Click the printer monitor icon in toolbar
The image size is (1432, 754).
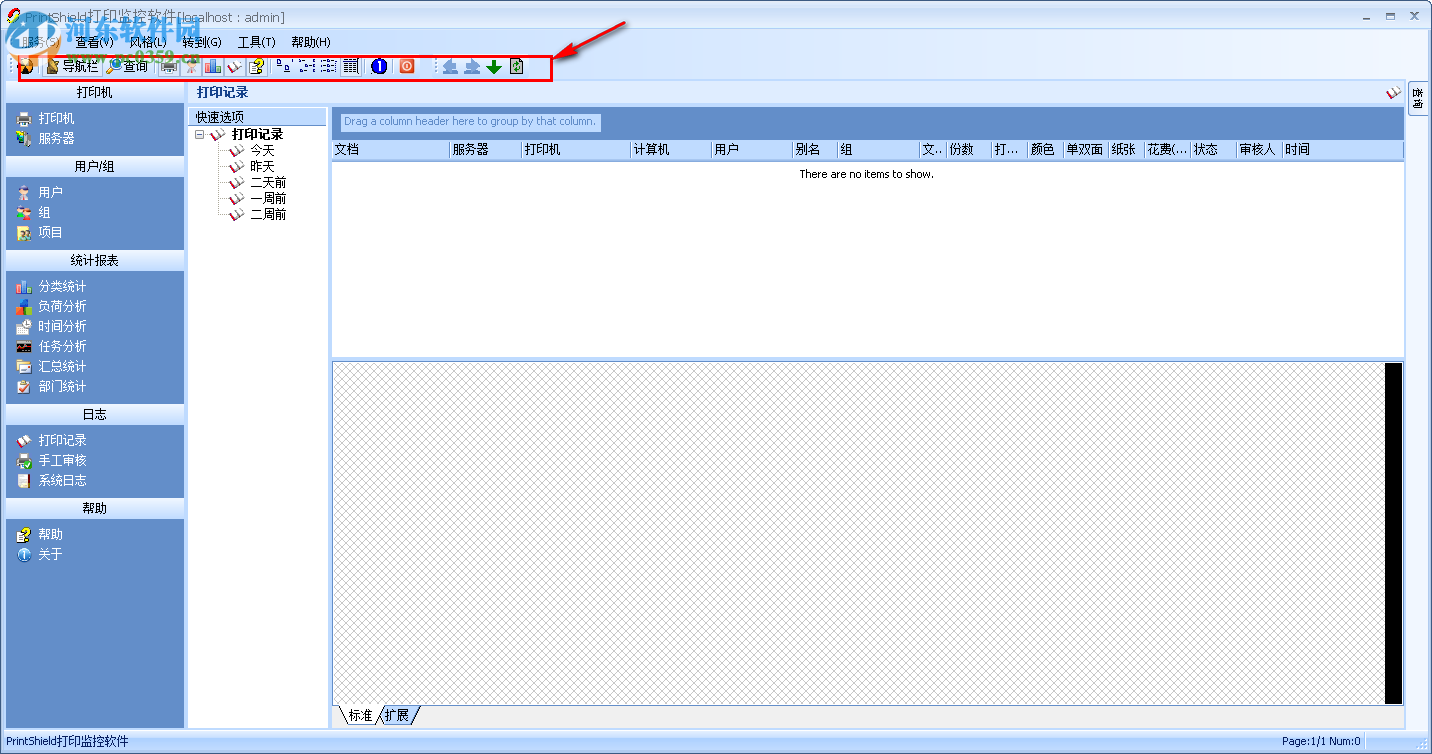point(169,66)
